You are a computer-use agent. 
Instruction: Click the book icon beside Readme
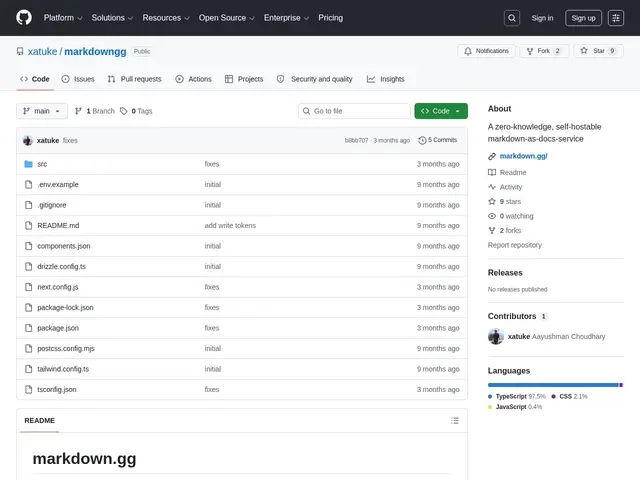tap(492, 172)
